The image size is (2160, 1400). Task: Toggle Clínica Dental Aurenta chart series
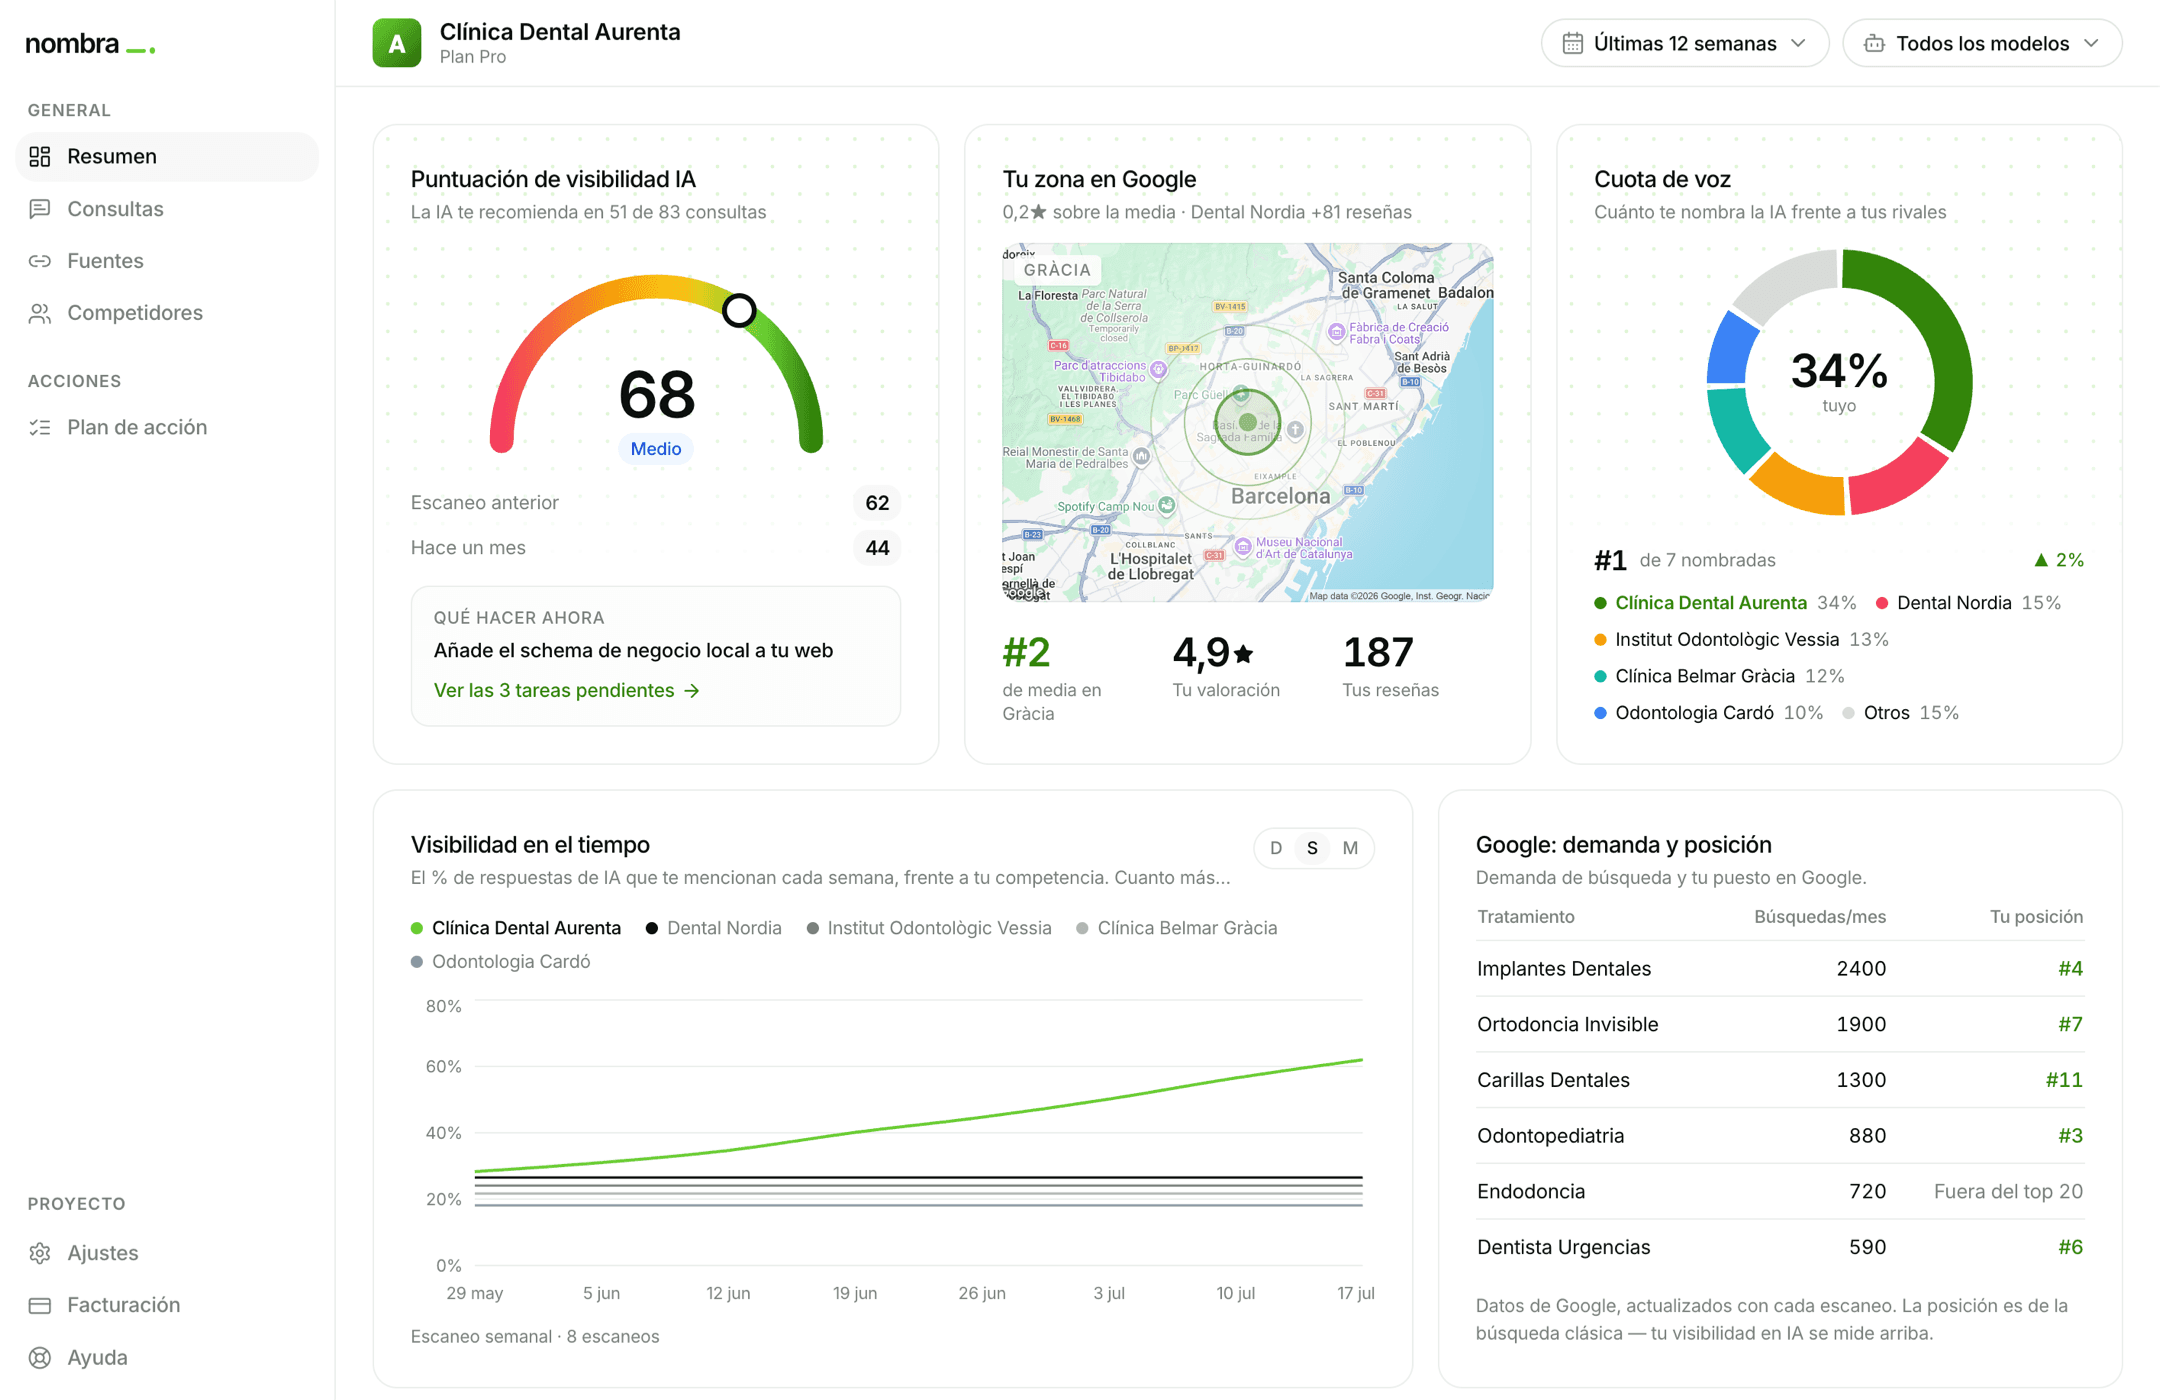tap(516, 928)
